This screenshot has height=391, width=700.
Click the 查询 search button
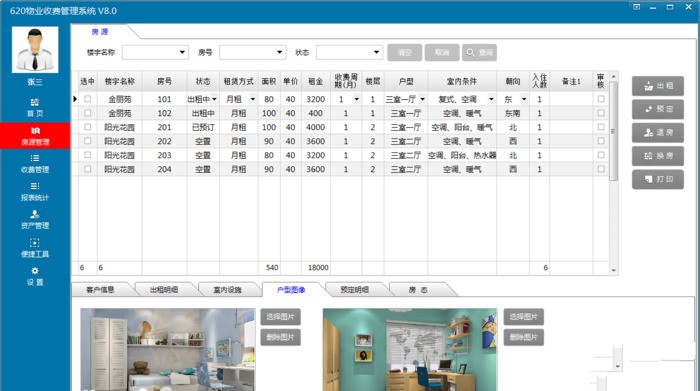(x=479, y=52)
